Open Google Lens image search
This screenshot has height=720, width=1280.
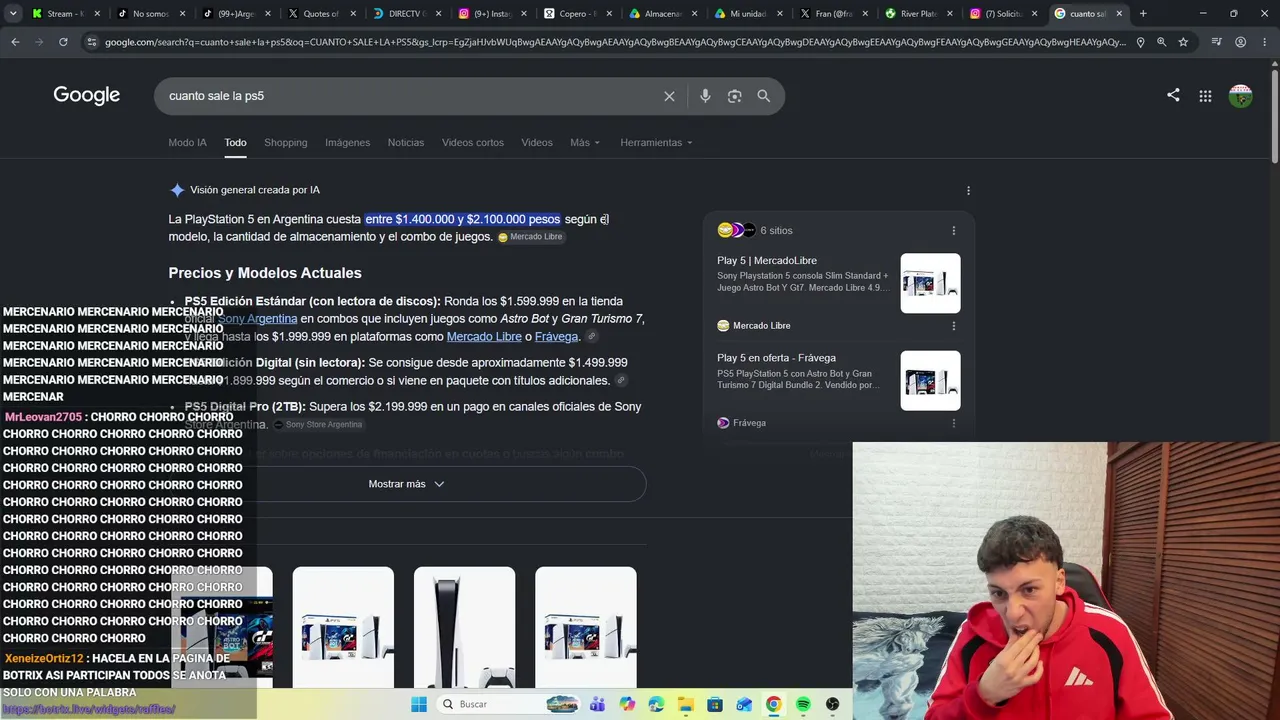click(x=735, y=96)
